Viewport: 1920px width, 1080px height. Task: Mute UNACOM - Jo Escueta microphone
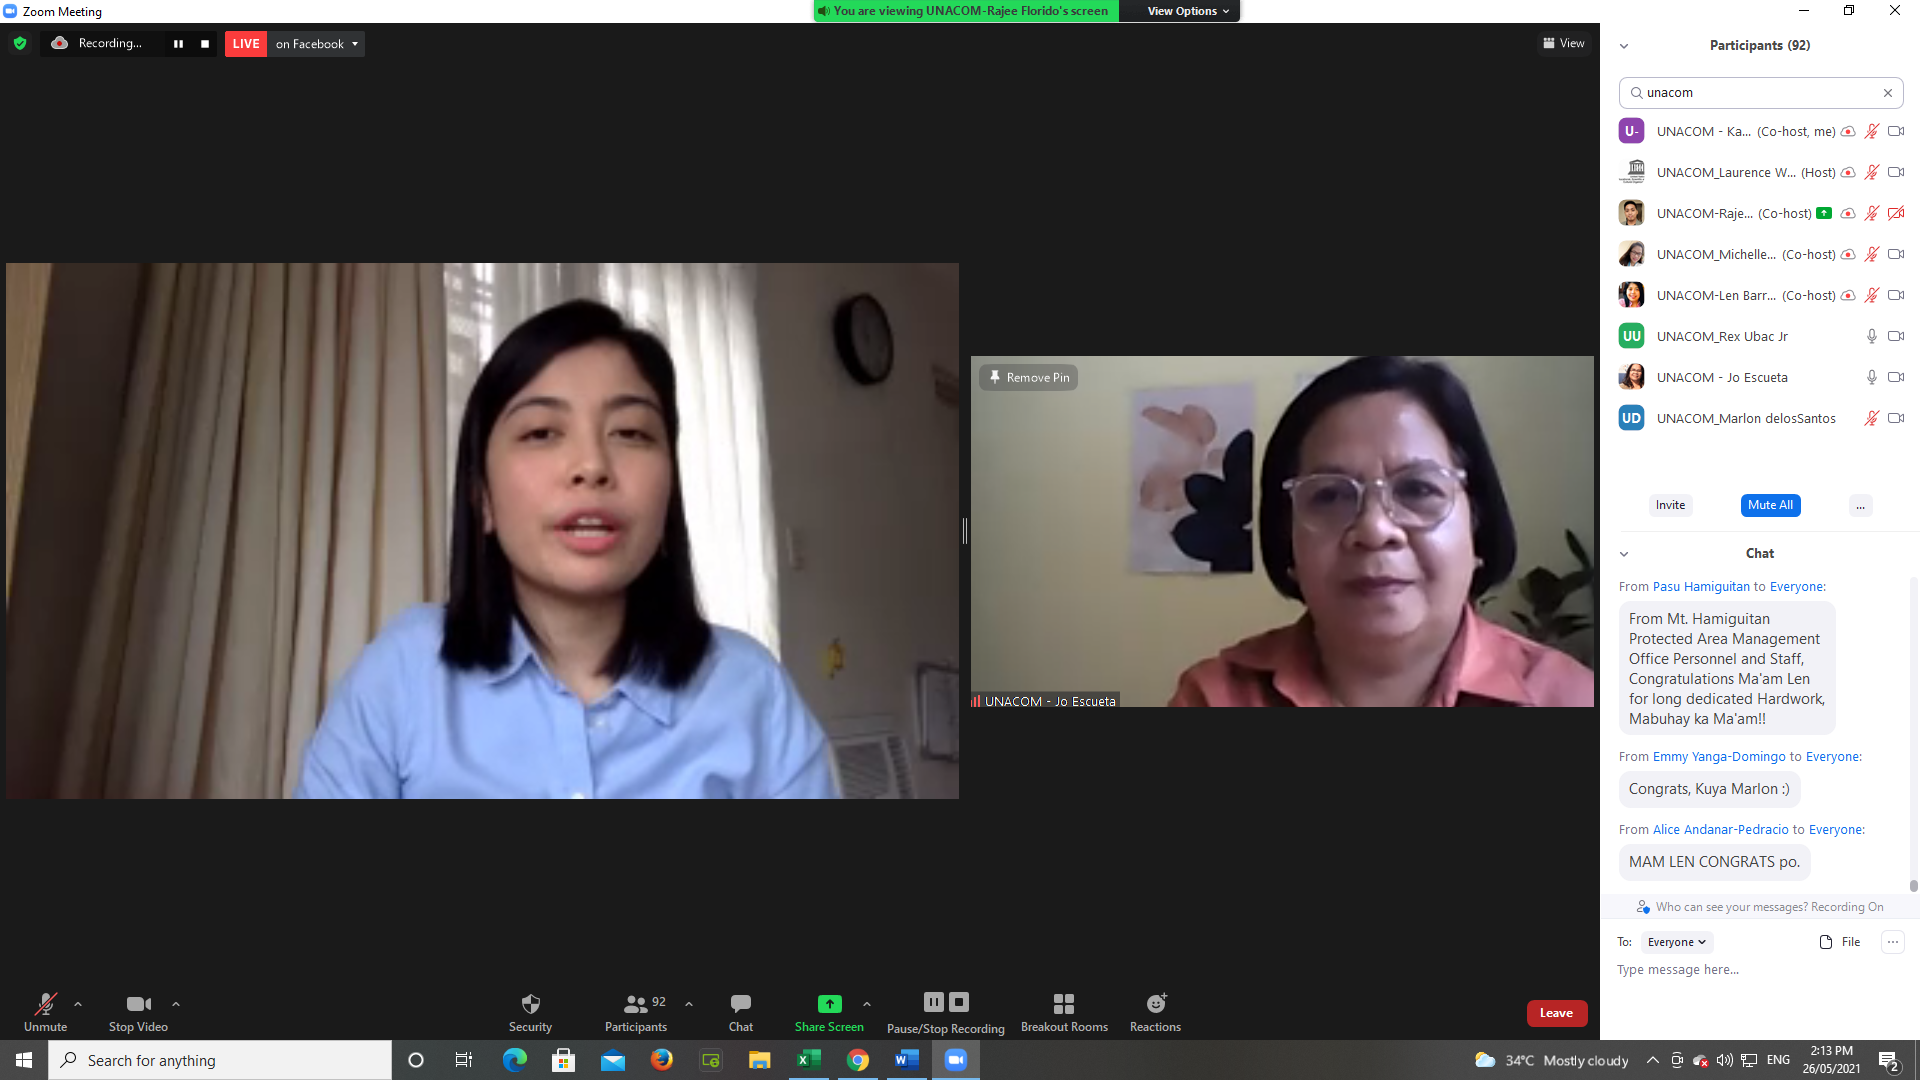point(1872,377)
